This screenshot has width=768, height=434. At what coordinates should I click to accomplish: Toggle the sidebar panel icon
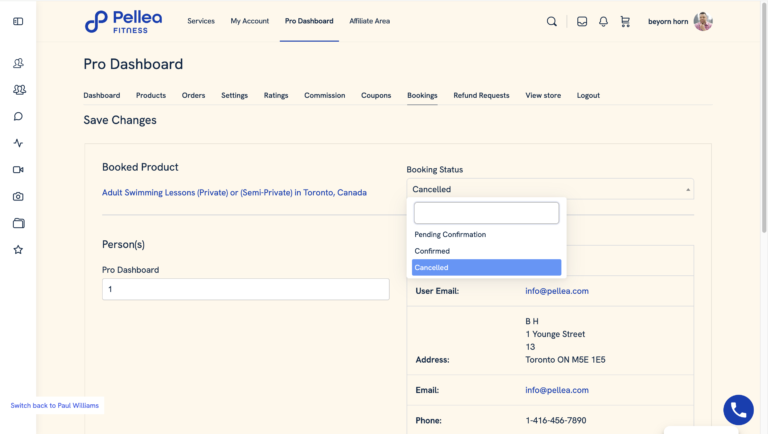point(18,21)
